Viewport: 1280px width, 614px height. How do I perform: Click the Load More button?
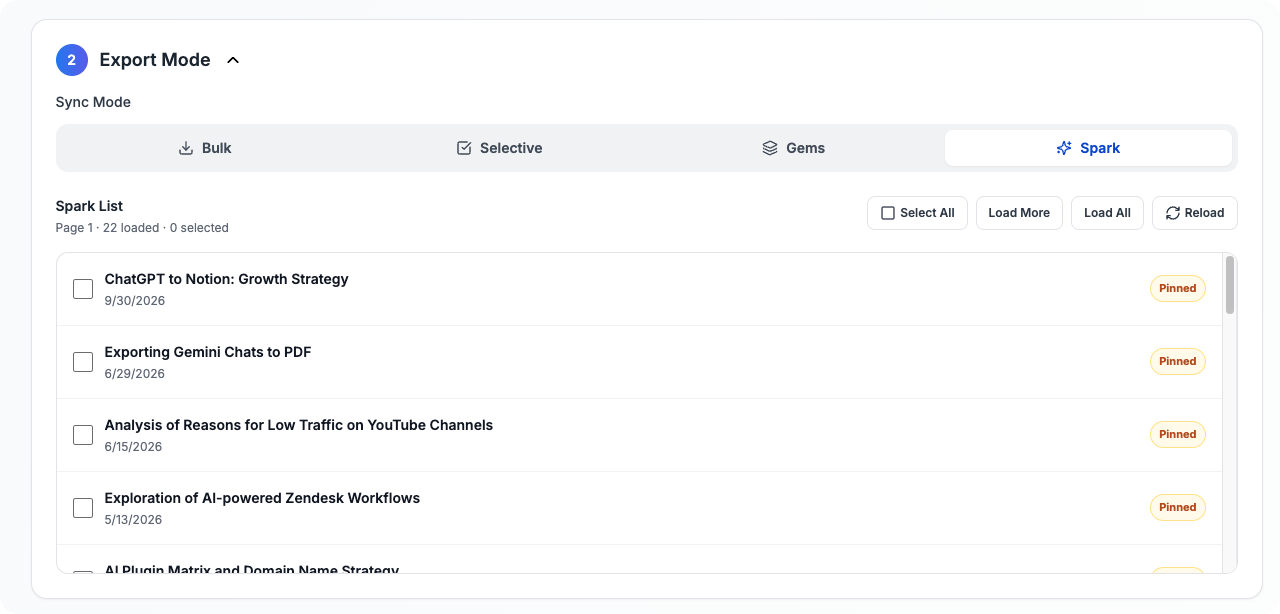[1019, 213]
